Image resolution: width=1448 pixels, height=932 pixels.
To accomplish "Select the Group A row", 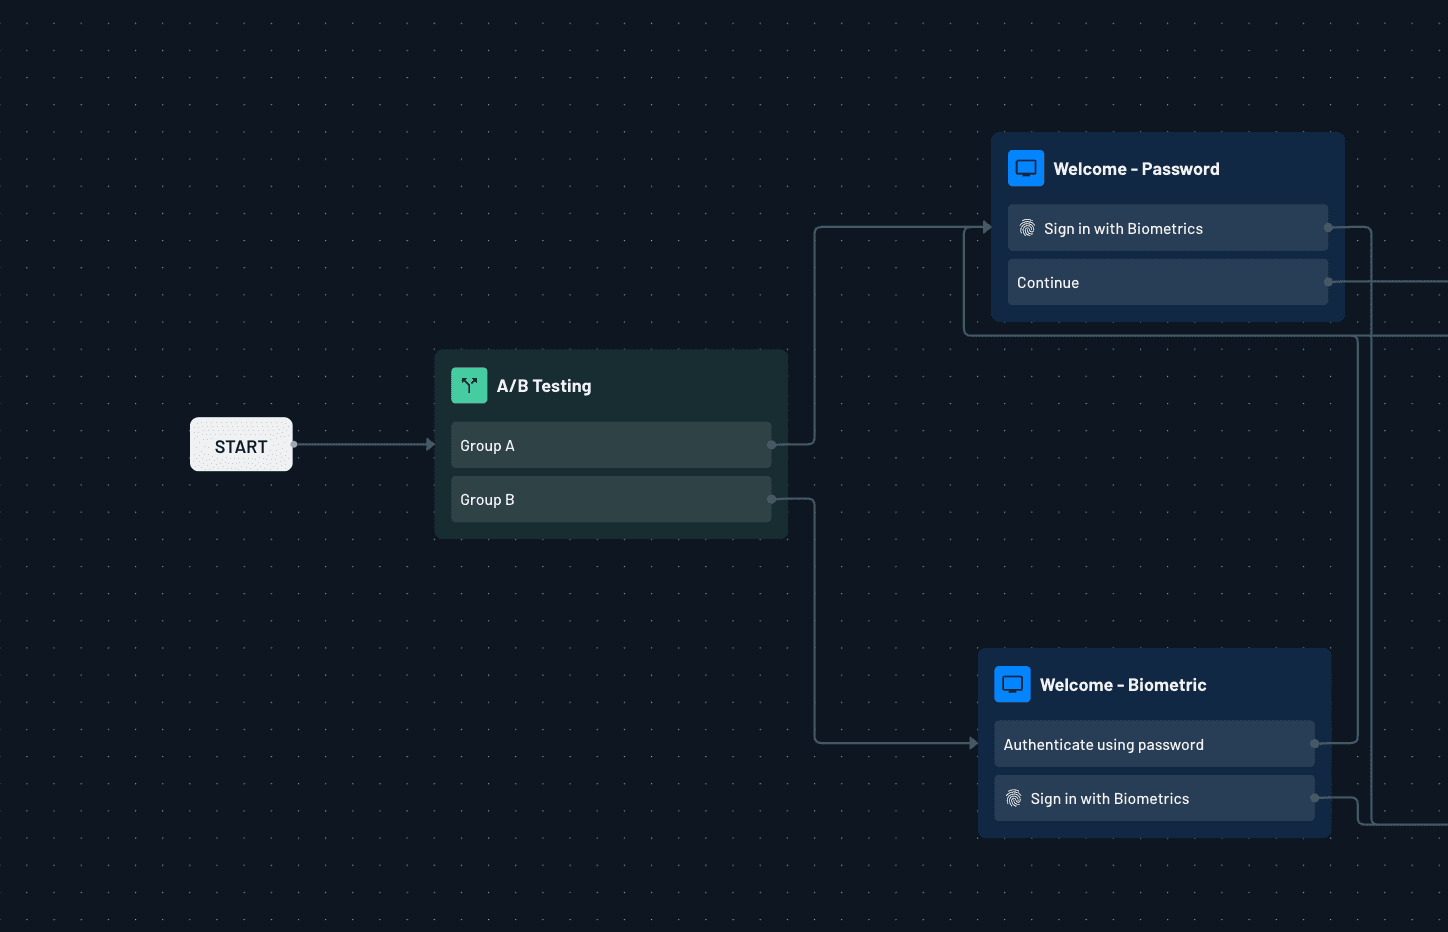I will point(611,445).
